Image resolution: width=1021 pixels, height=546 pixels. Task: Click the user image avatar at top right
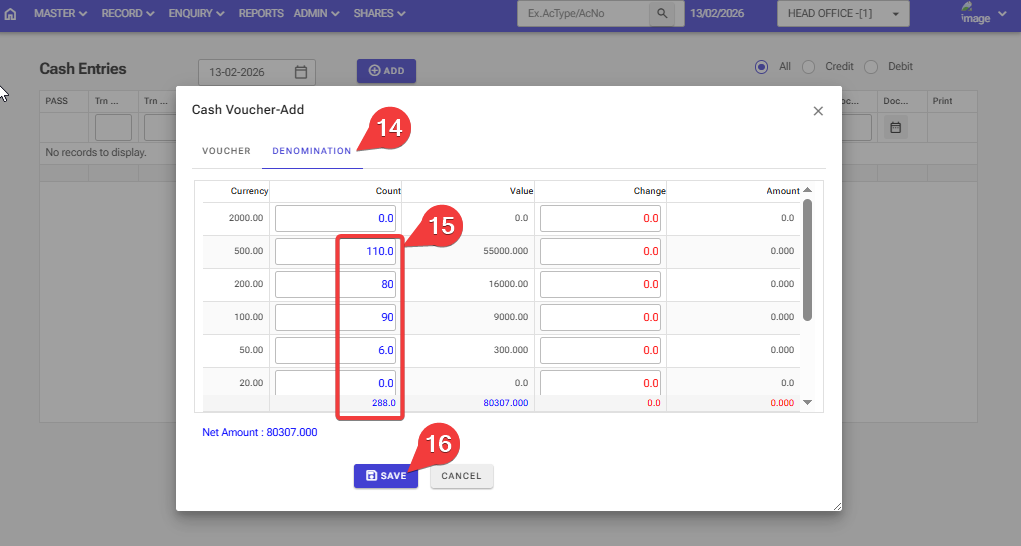(x=973, y=13)
